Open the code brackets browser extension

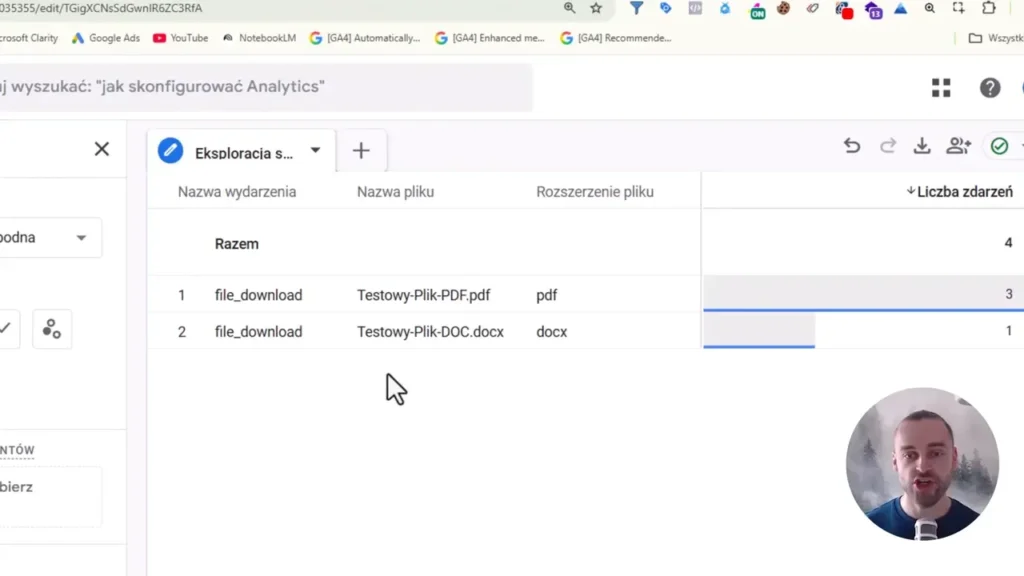coord(695,8)
